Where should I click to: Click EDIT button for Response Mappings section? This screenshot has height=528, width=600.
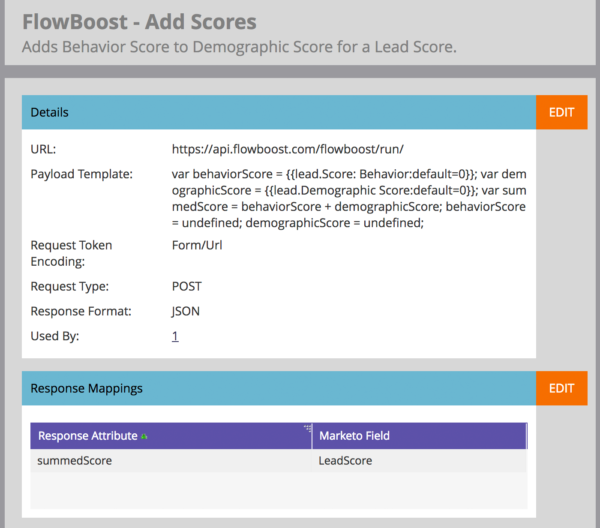pyautogui.click(x=561, y=388)
